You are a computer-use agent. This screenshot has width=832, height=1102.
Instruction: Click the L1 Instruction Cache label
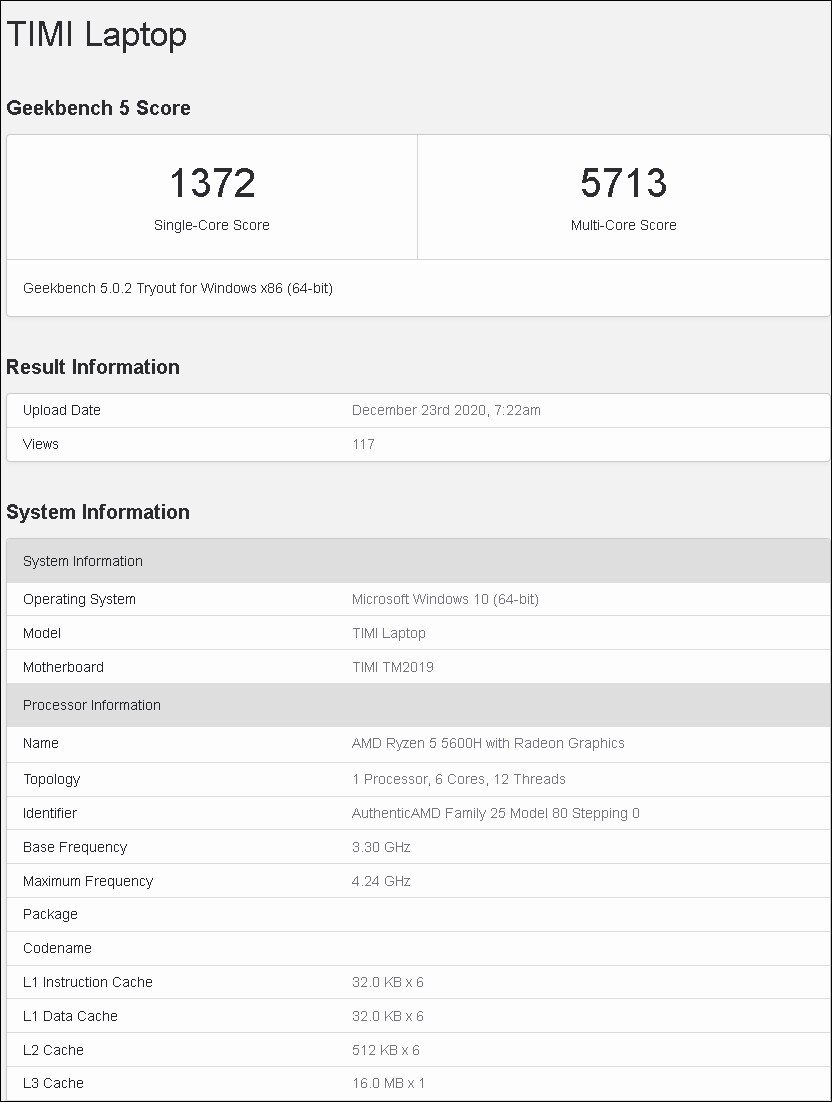[88, 983]
